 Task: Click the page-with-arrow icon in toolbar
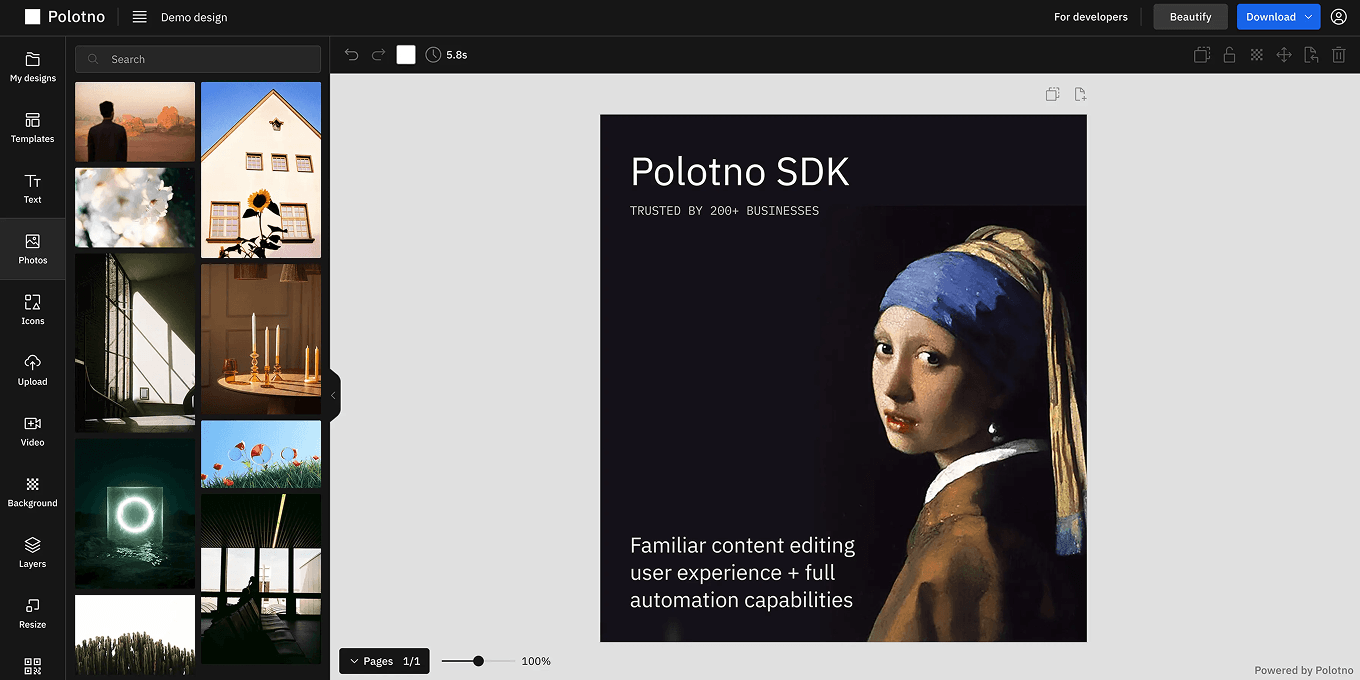pos(1311,55)
